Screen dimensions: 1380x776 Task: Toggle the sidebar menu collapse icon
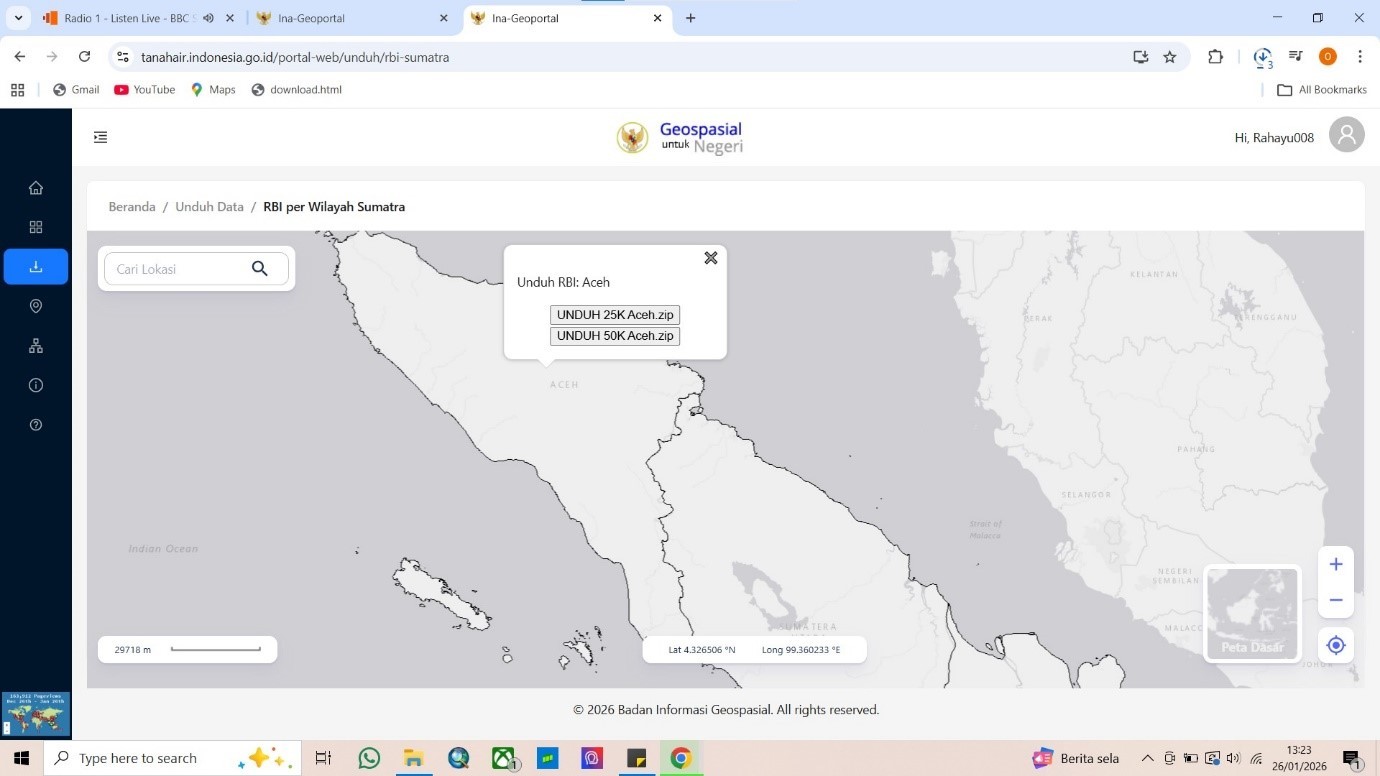point(100,137)
